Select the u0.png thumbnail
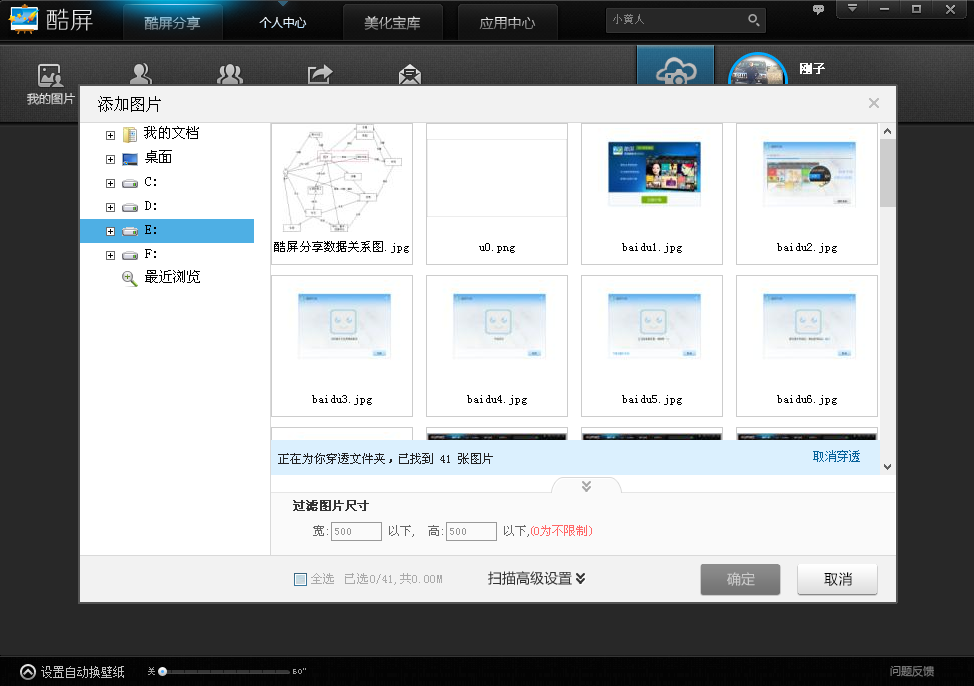The height and width of the screenshot is (686, 974). click(x=497, y=194)
